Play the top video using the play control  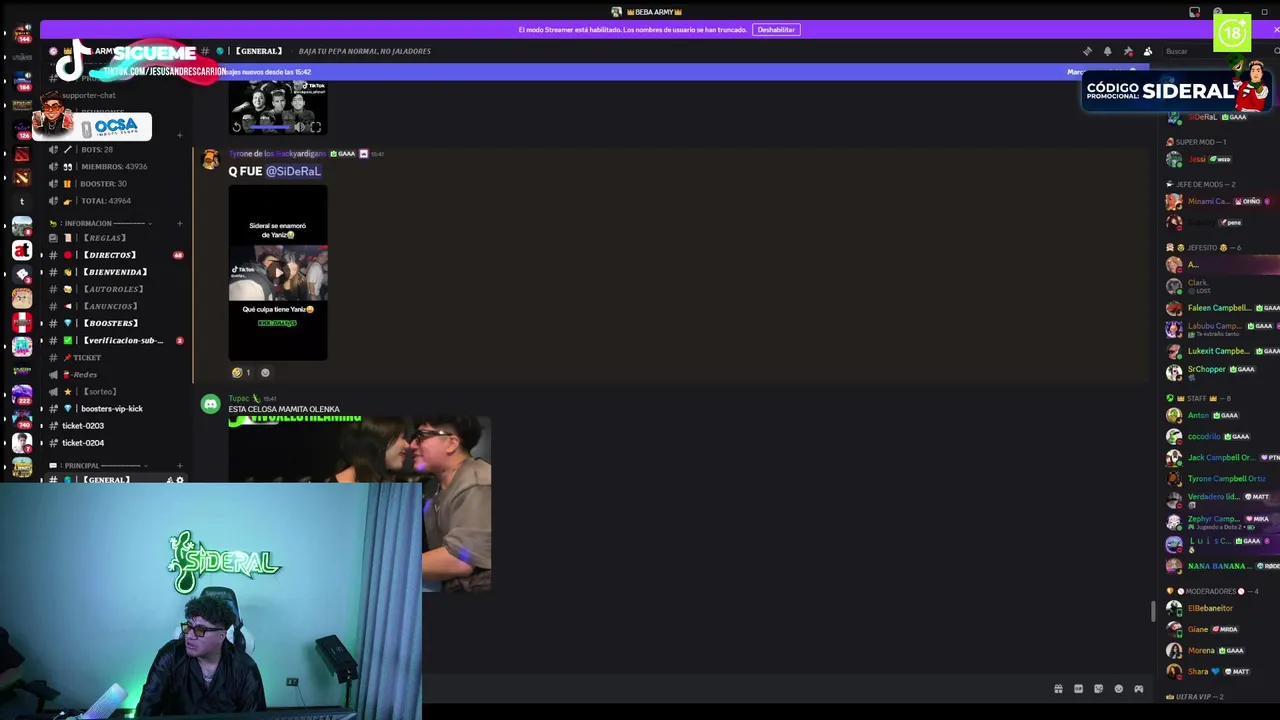237,127
